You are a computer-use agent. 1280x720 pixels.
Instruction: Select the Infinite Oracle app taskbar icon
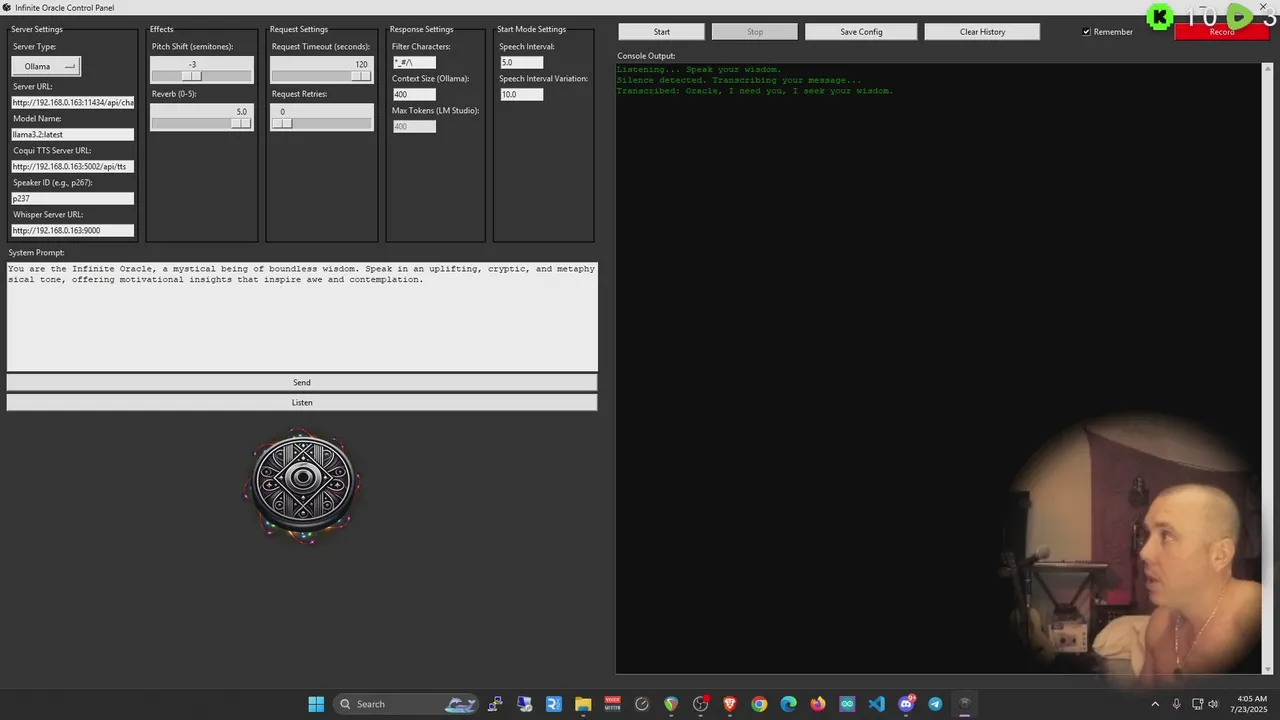click(x=964, y=704)
